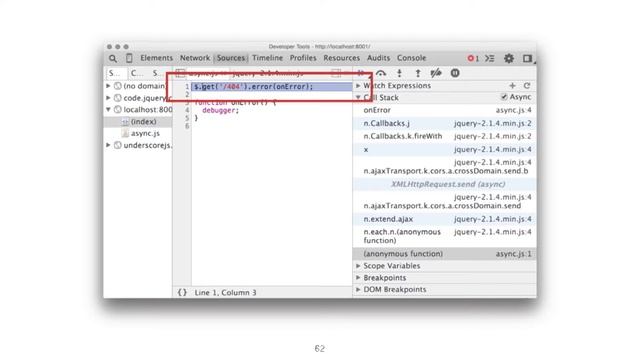The height and width of the screenshot is (360, 640).
Task: Click the dock side toggle icon
Action: click(x=527, y=58)
